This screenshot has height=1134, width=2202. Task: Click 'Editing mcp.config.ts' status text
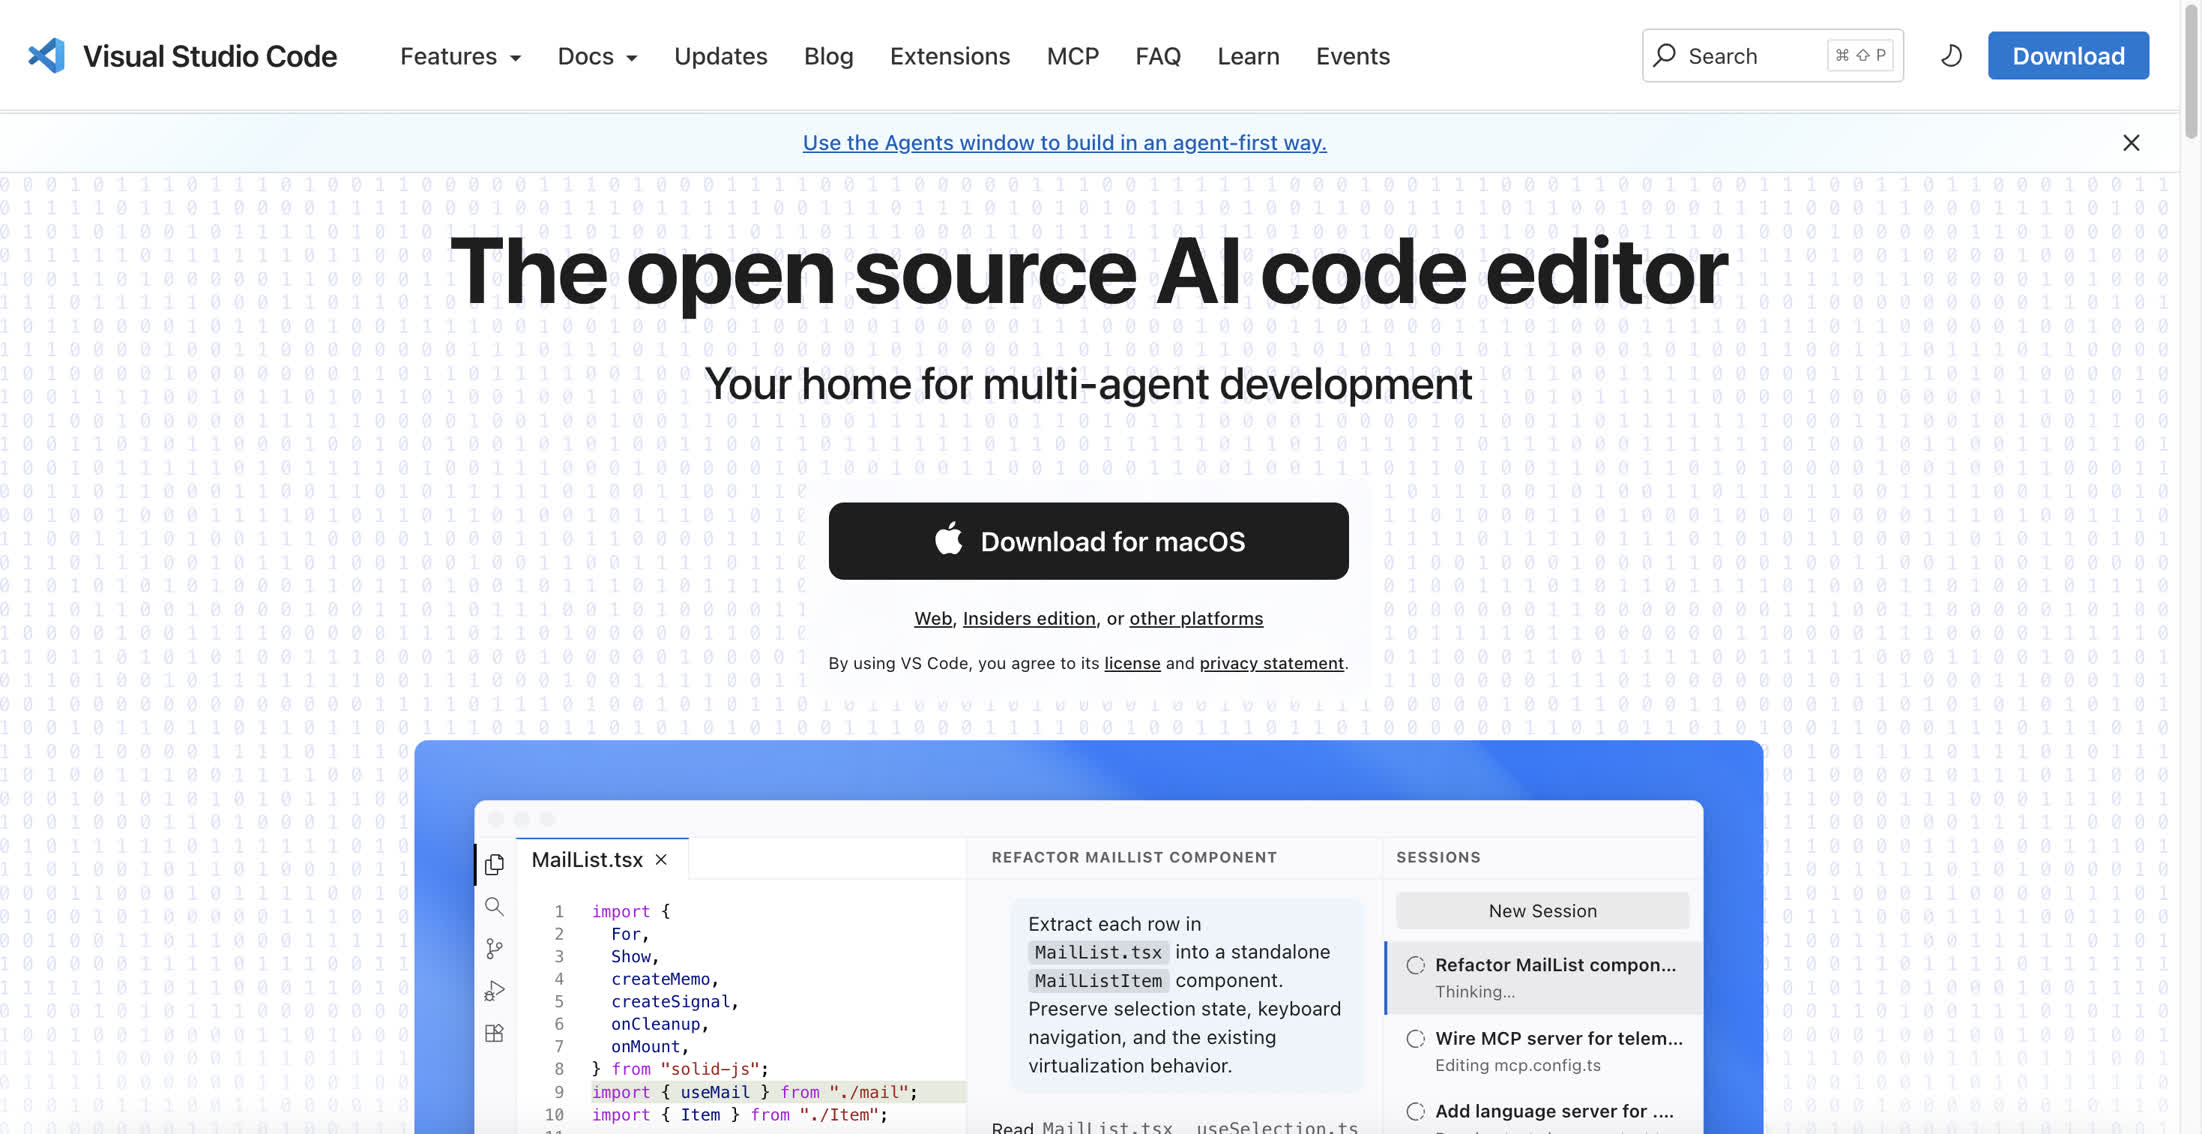1518,1065
